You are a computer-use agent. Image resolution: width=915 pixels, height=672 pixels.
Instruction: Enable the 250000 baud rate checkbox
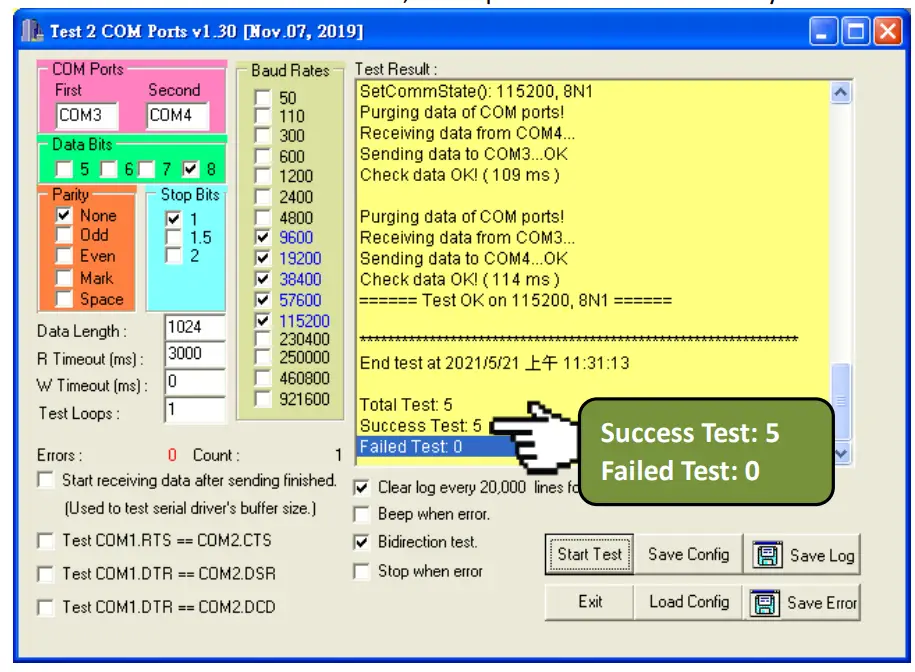(263, 357)
